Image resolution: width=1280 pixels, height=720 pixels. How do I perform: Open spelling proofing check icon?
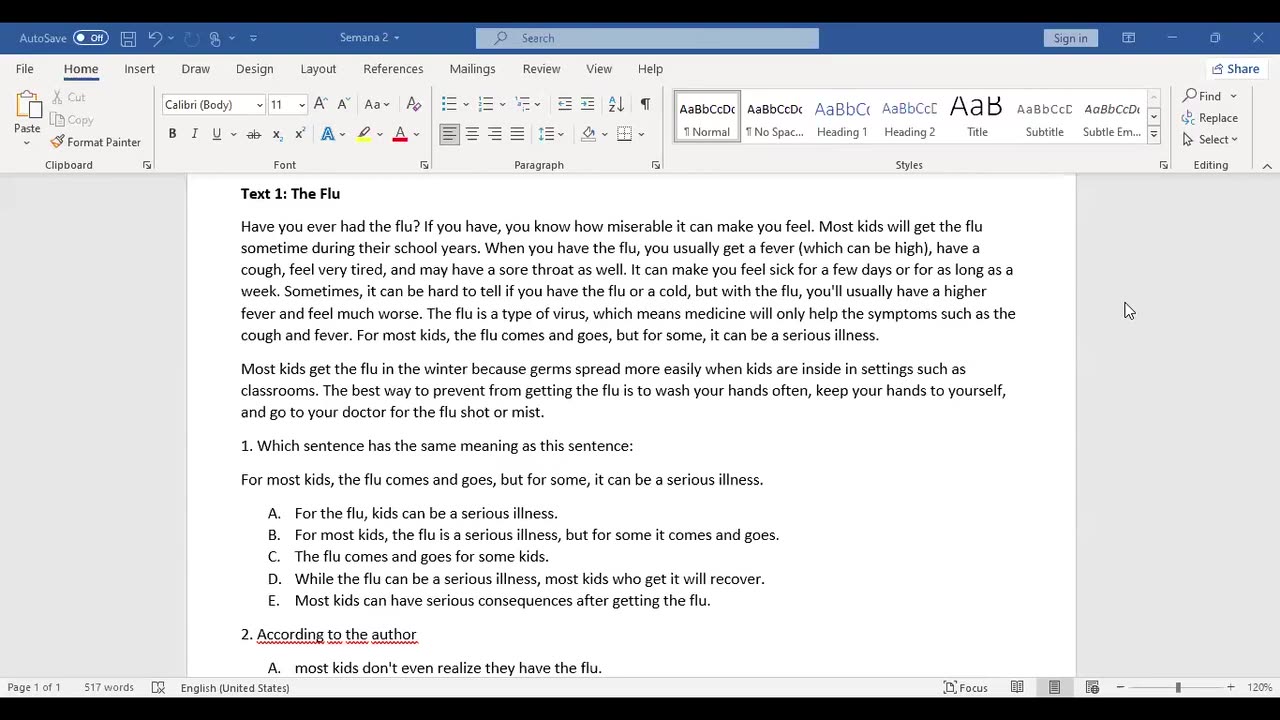158,687
